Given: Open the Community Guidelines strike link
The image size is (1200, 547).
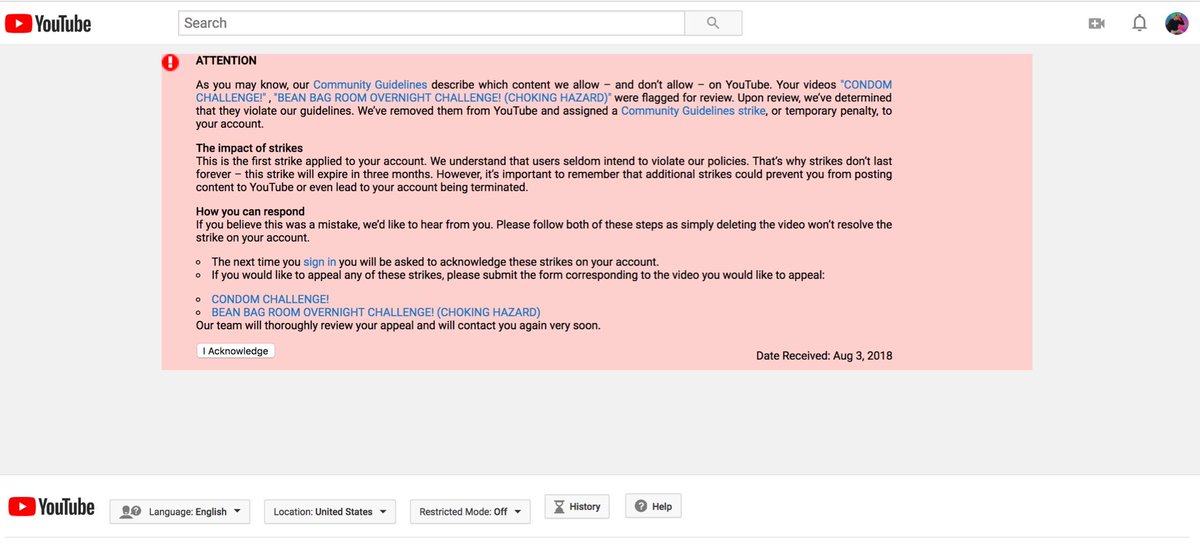Looking at the screenshot, I should [693, 111].
